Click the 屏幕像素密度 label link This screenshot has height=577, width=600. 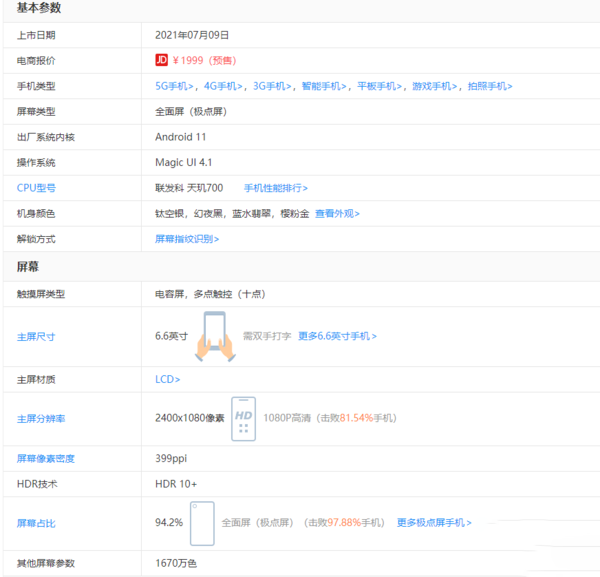point(46,458)
